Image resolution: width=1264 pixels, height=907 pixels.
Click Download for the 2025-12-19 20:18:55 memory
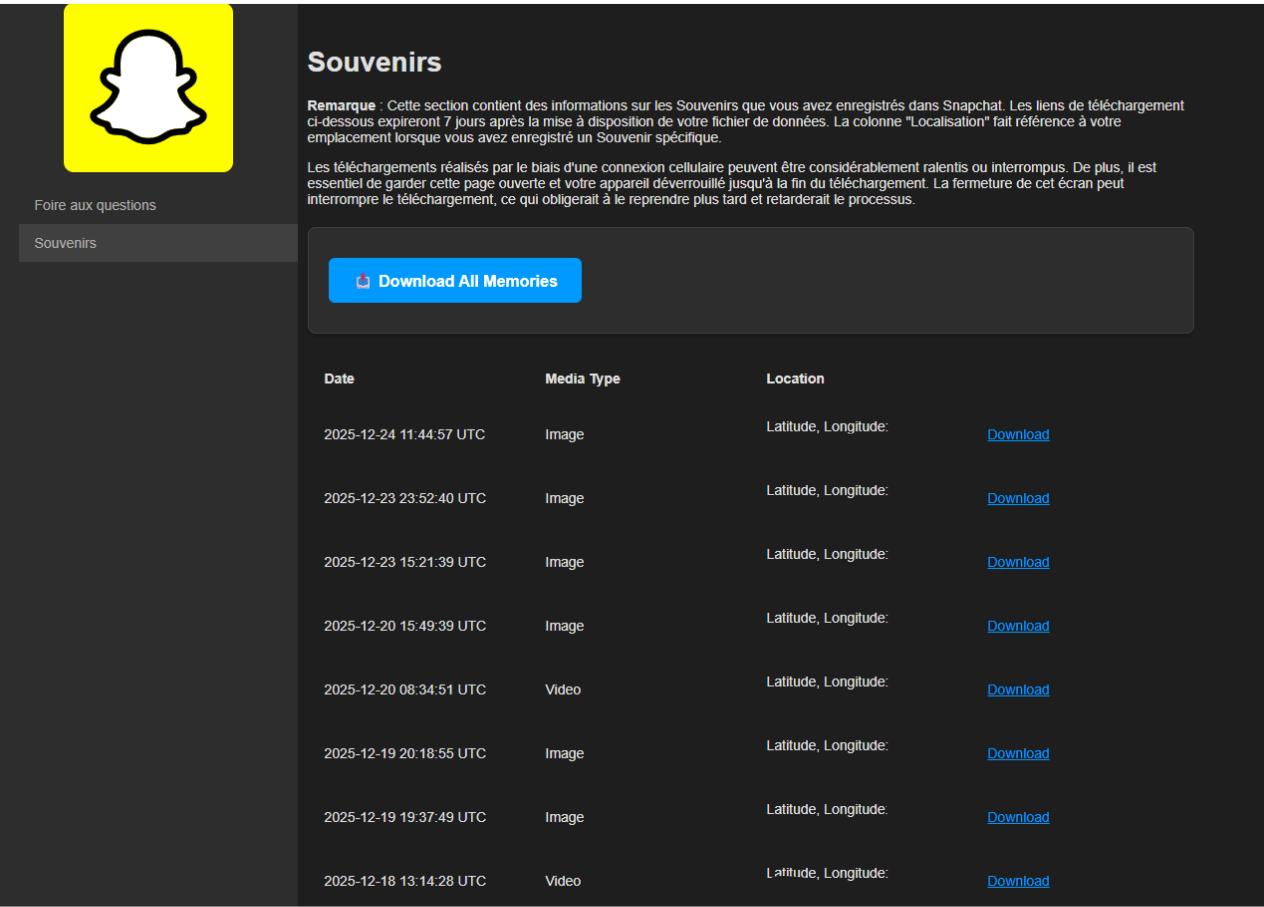[x=1018, y=754]
